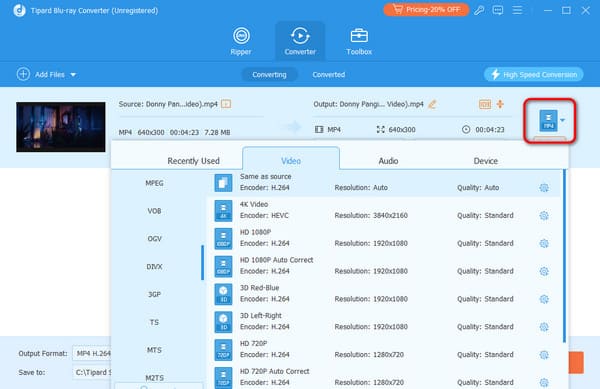Viewport: 600px width, 389px height.
Task: Open the feedback chat icon
Action: click(498, 10)
